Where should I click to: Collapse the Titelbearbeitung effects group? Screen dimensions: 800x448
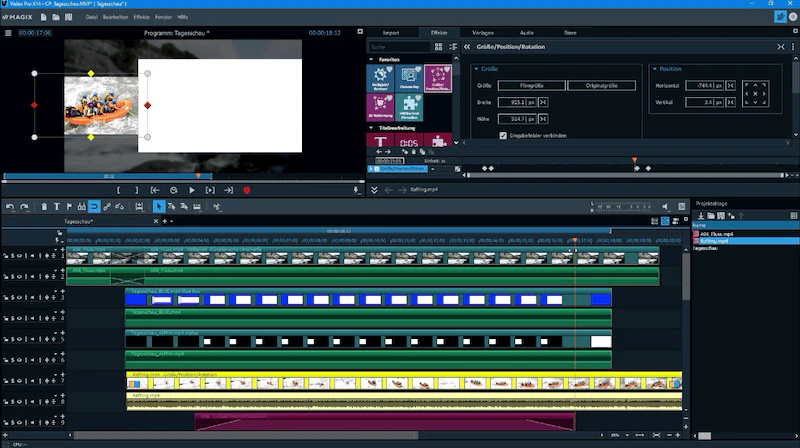point(371,128)
